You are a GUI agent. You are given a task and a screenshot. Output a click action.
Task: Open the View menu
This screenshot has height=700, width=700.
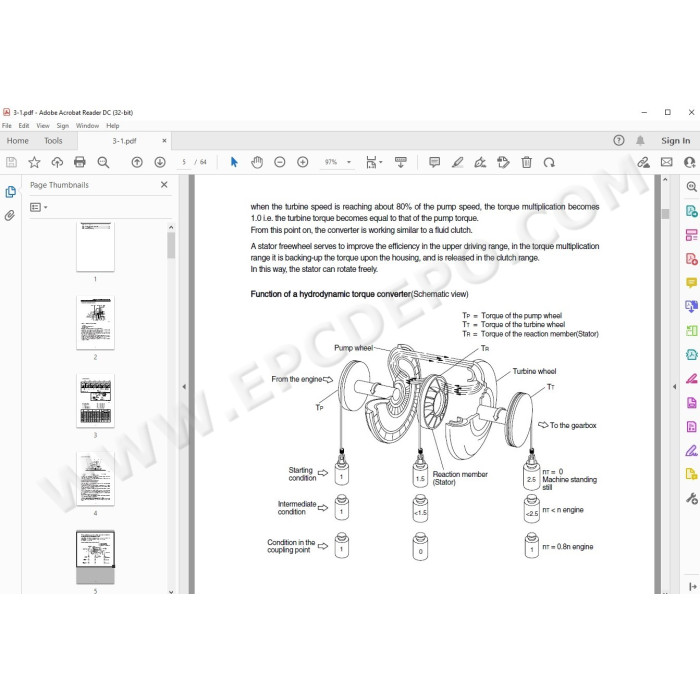43,126
